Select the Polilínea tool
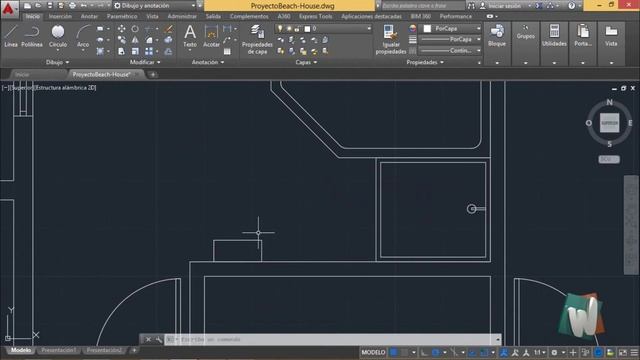 point(32,36)
